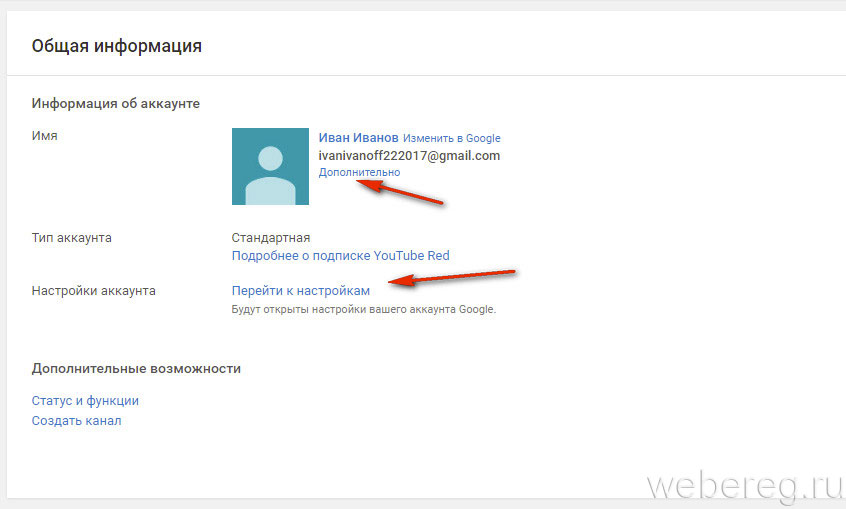The image size is (846, 509).
Task: Click the Тип аккаунта label
Action: click(x=72, y=237)
